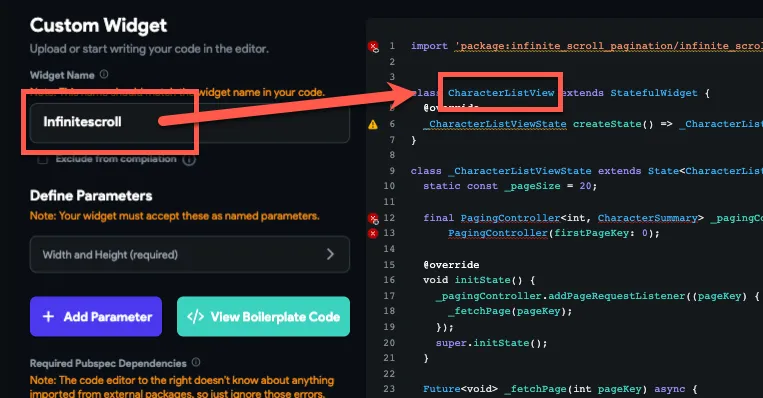The image size is (763, 398).
Task: Click the error marker on line 13
Action: [373, 234]
